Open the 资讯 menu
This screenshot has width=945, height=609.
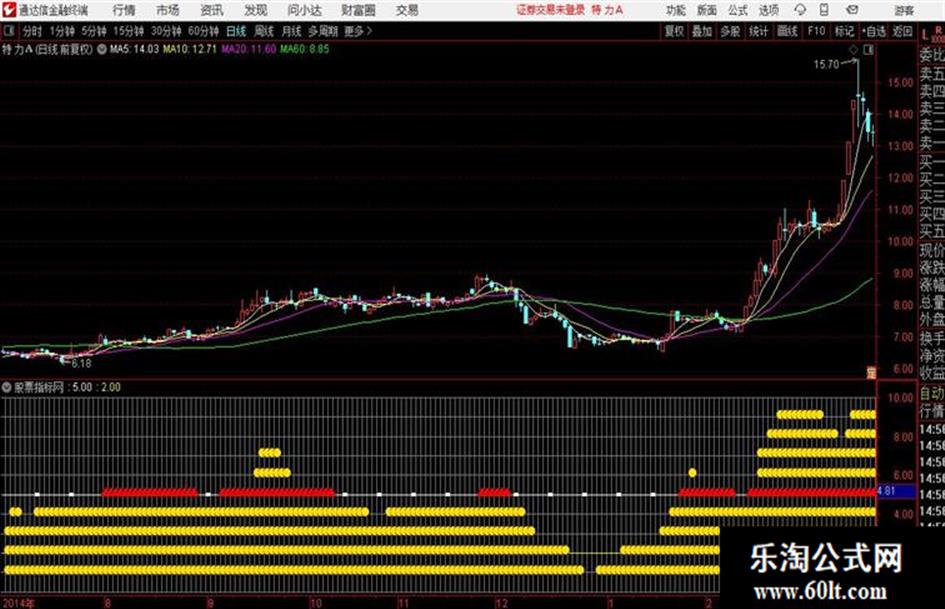(x=212, y=10)
